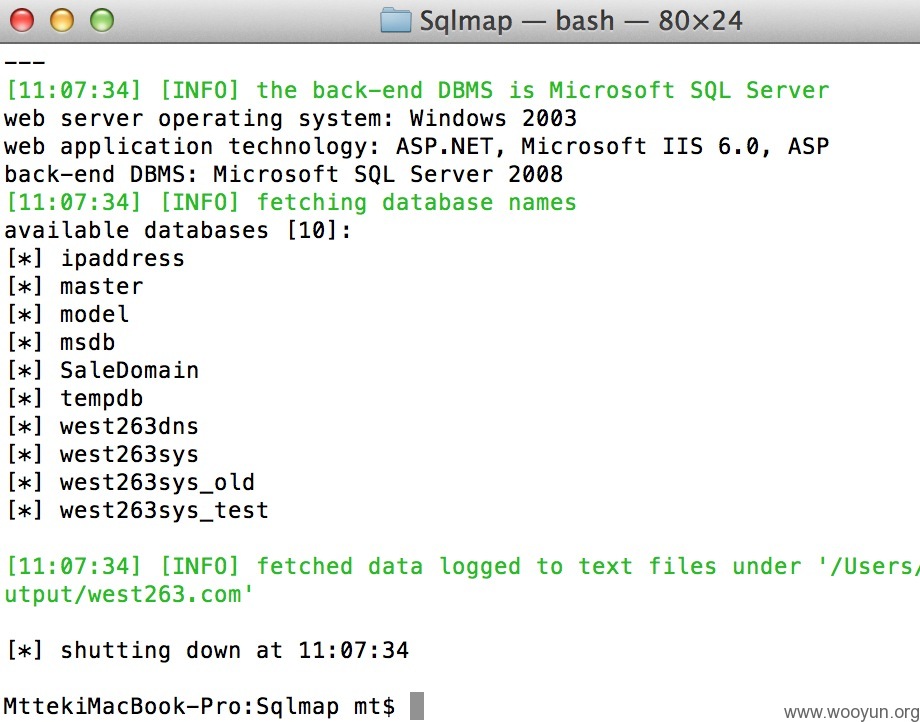Screen dimensions: 920x722
Task: Click the yellow minimize window button
Action: point(62,20)
